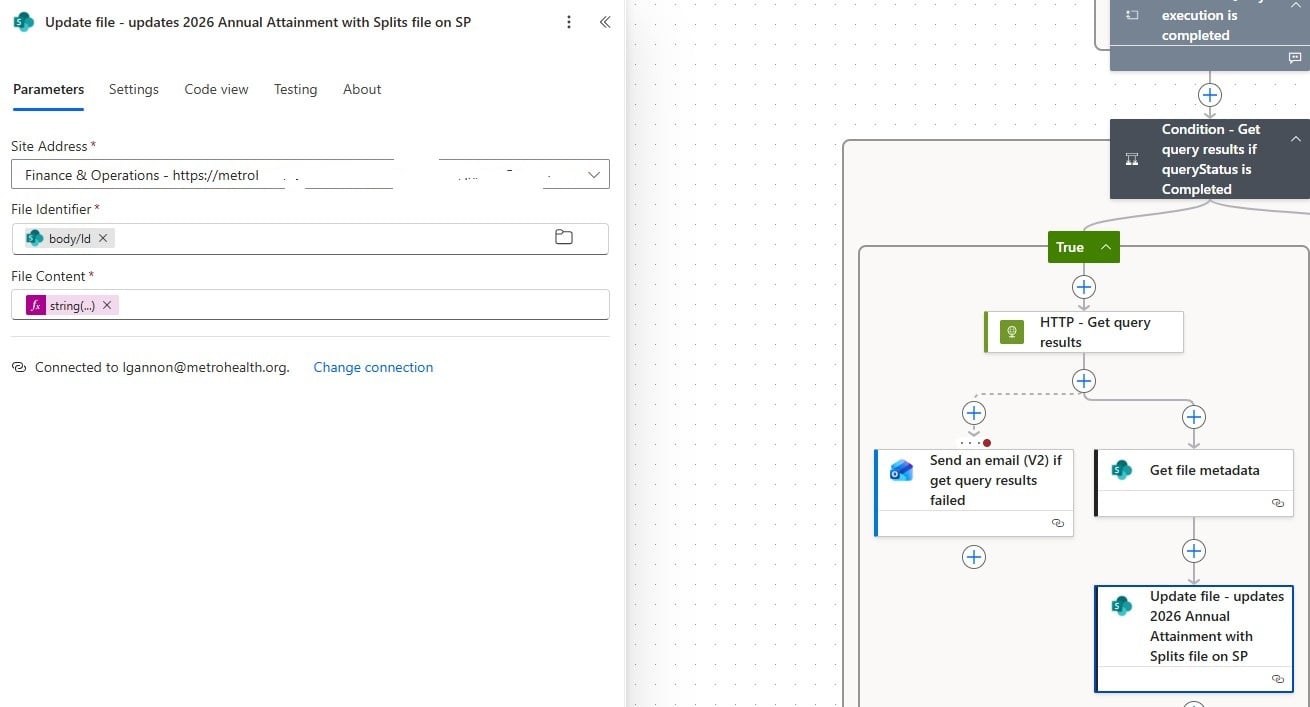1310x707 pixels.
Task: Switch to the Code view tab
Action: [x=216, y=89]
